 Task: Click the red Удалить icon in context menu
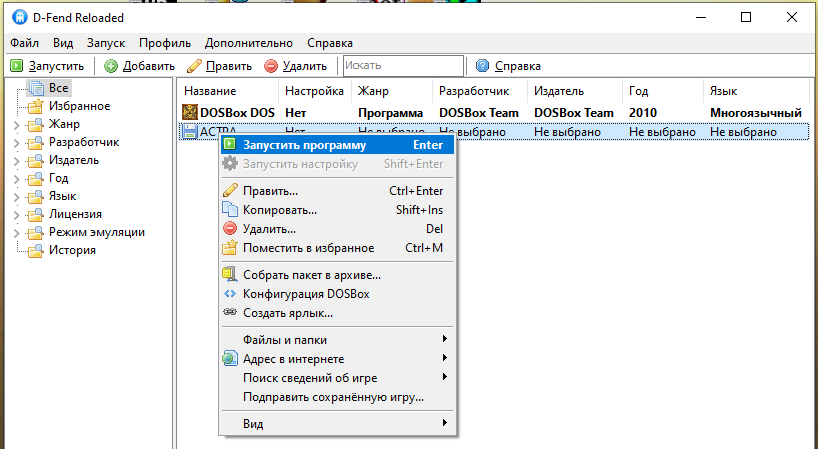pos(230,229)
